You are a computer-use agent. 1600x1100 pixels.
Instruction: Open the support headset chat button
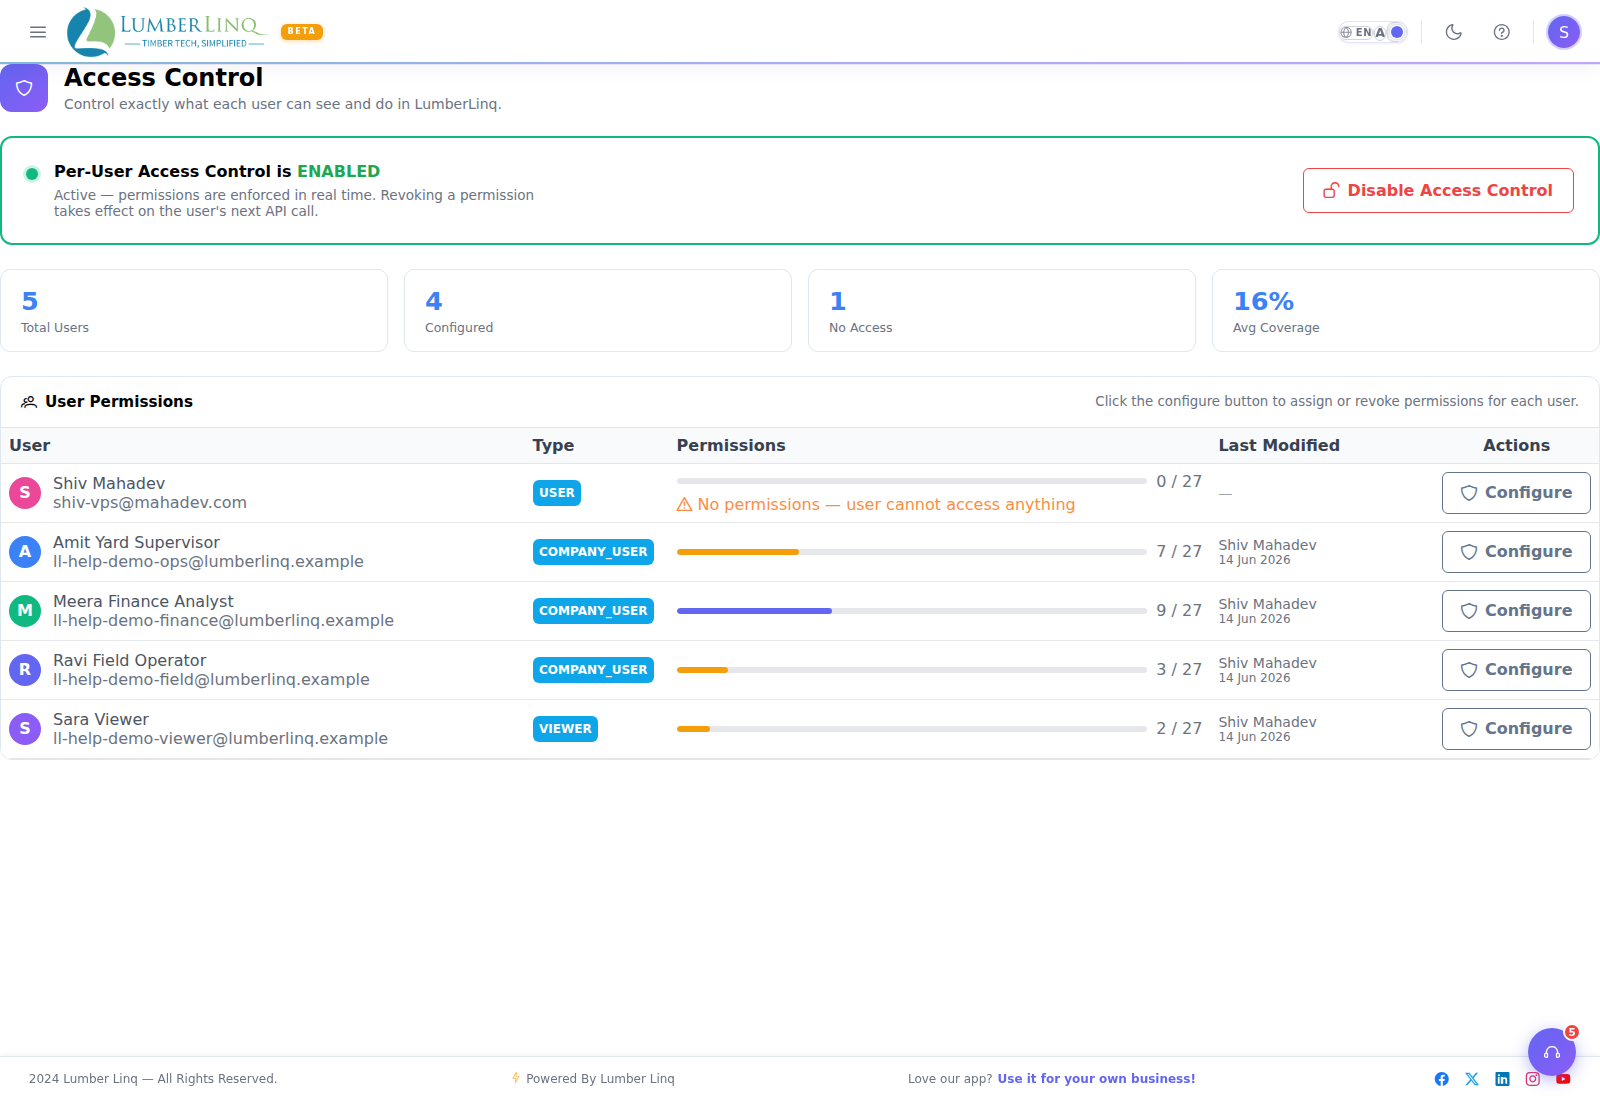pyautogui.click(x=1552, y=1052)
